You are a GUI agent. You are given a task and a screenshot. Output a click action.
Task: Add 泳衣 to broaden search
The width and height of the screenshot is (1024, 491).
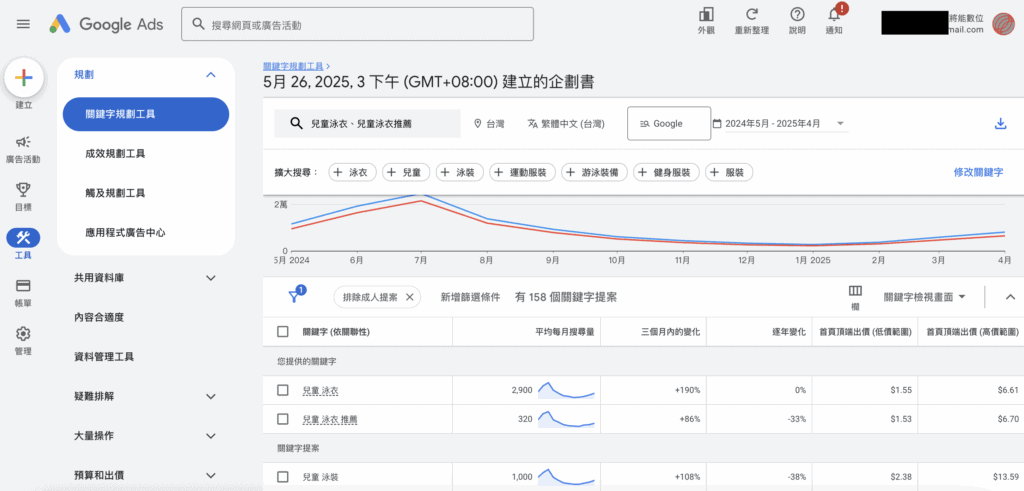355,172
